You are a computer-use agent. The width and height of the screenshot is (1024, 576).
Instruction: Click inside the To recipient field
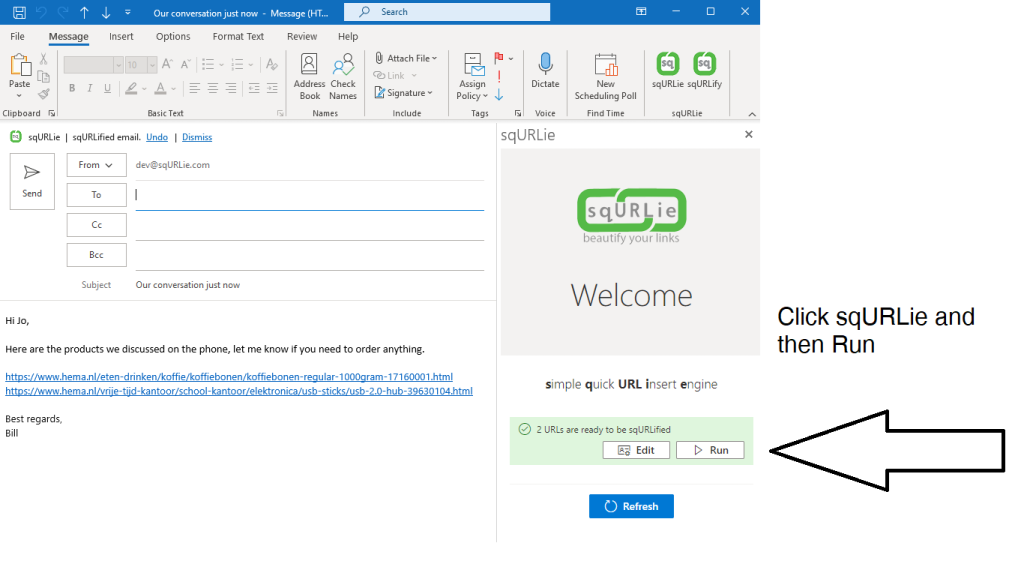tap(300, 194)
